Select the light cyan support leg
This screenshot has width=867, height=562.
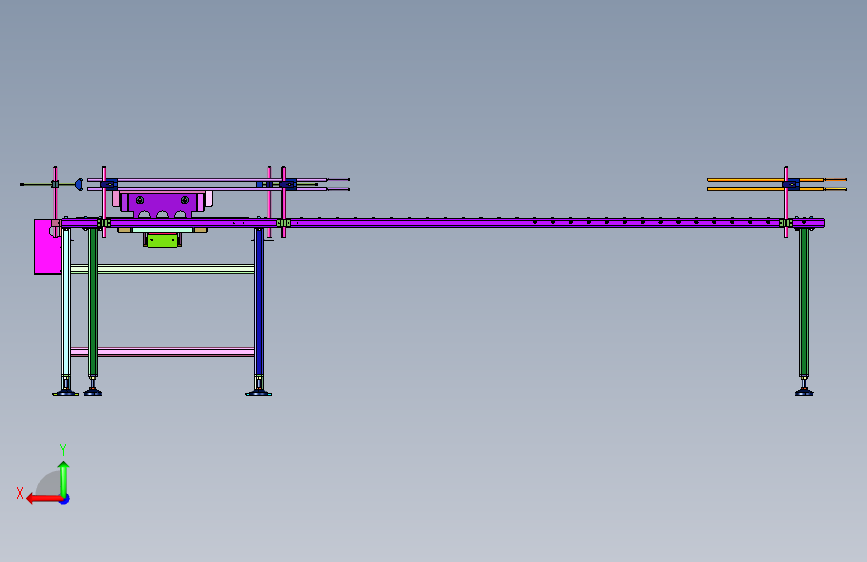[x=66, y=301]
